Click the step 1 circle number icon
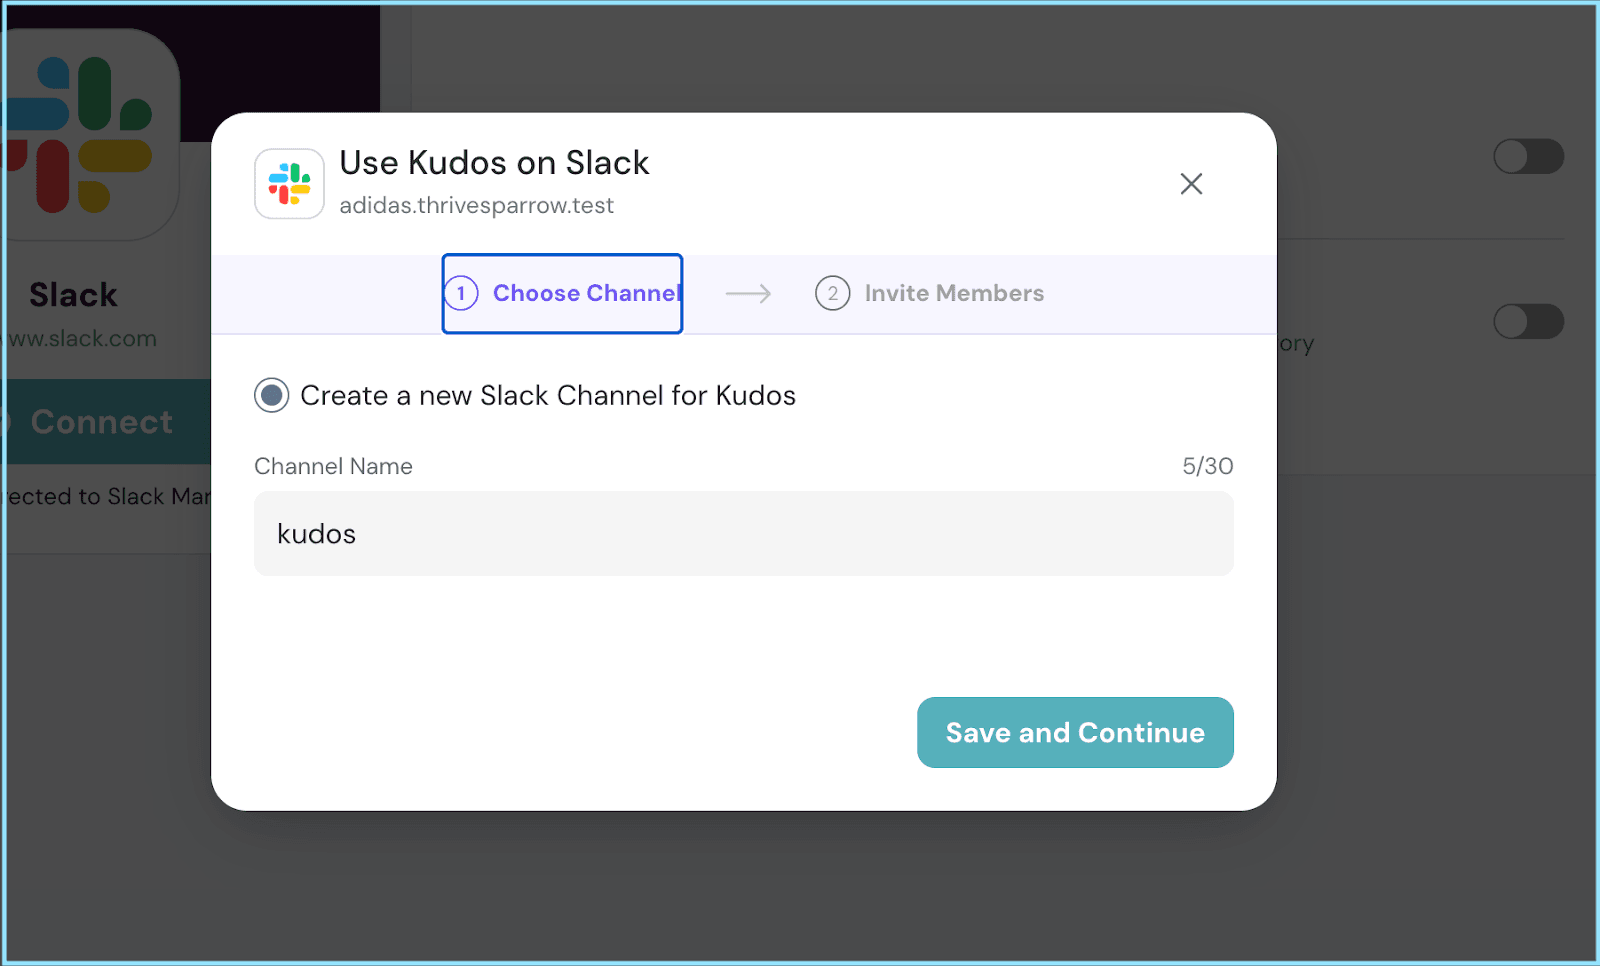This screenshot has height=966, width=1600. (461, 293)
